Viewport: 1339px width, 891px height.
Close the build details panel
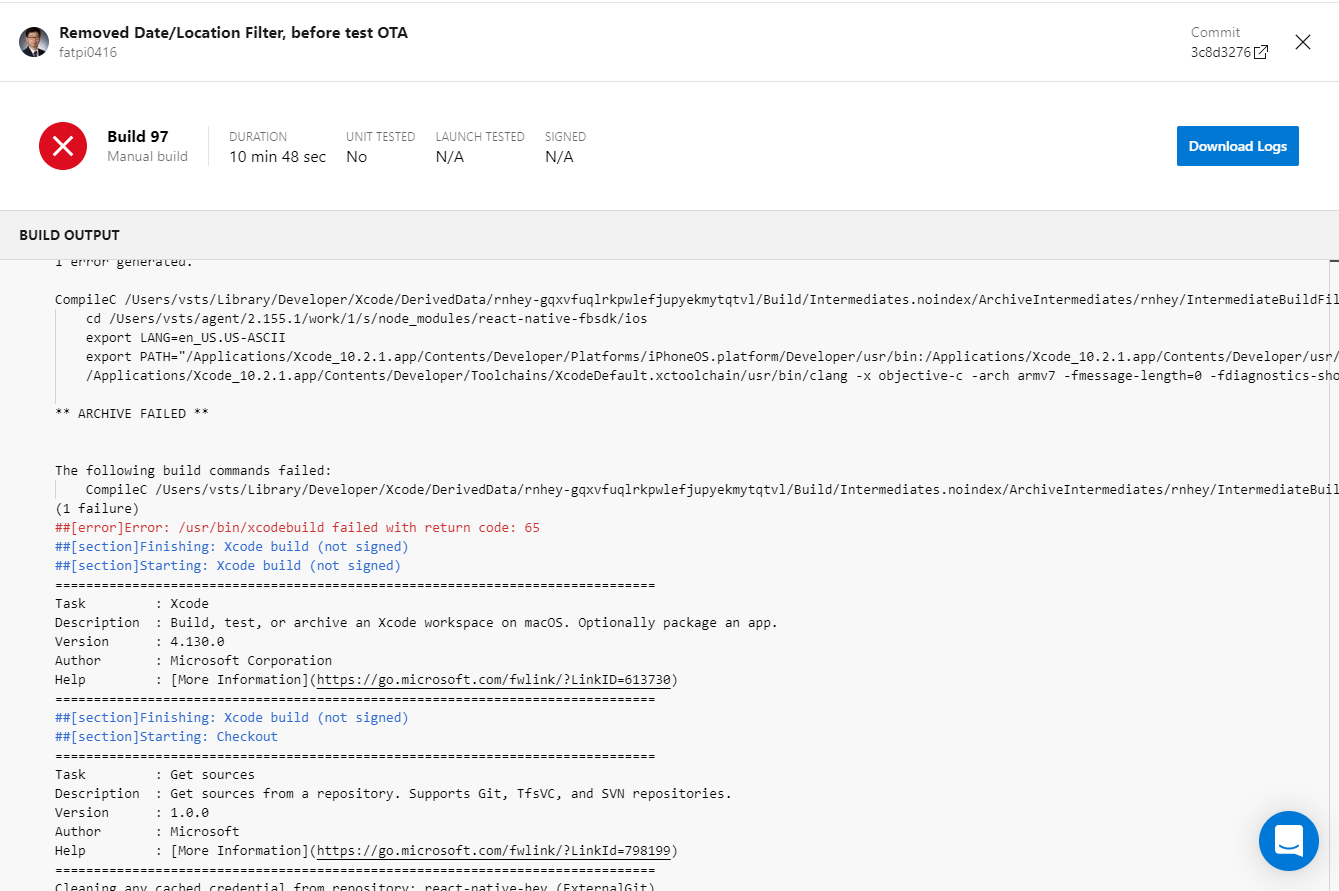click(1302, 42)
